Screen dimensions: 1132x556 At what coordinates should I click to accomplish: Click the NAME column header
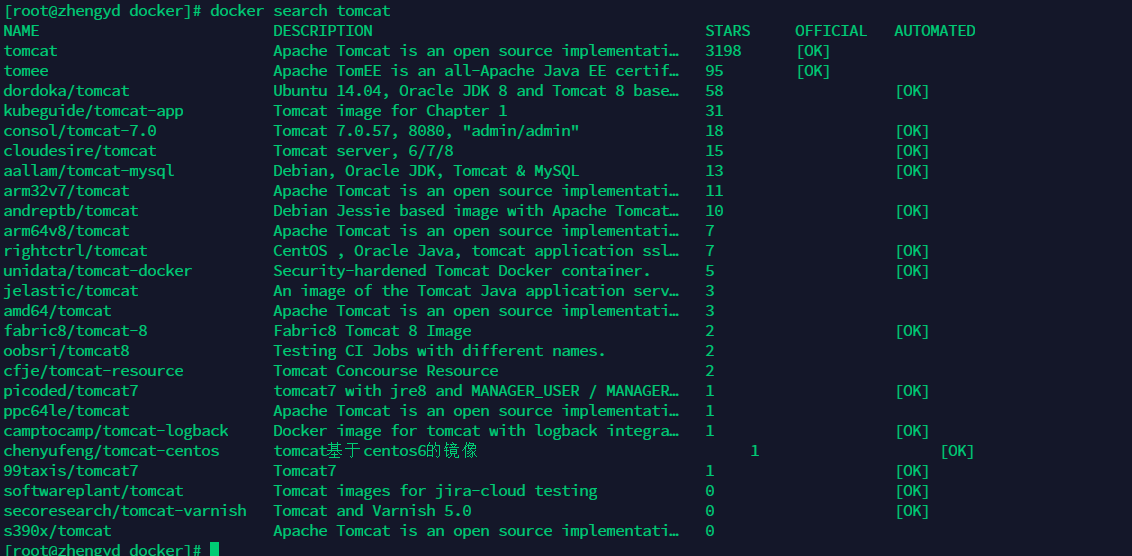(22, 31)
